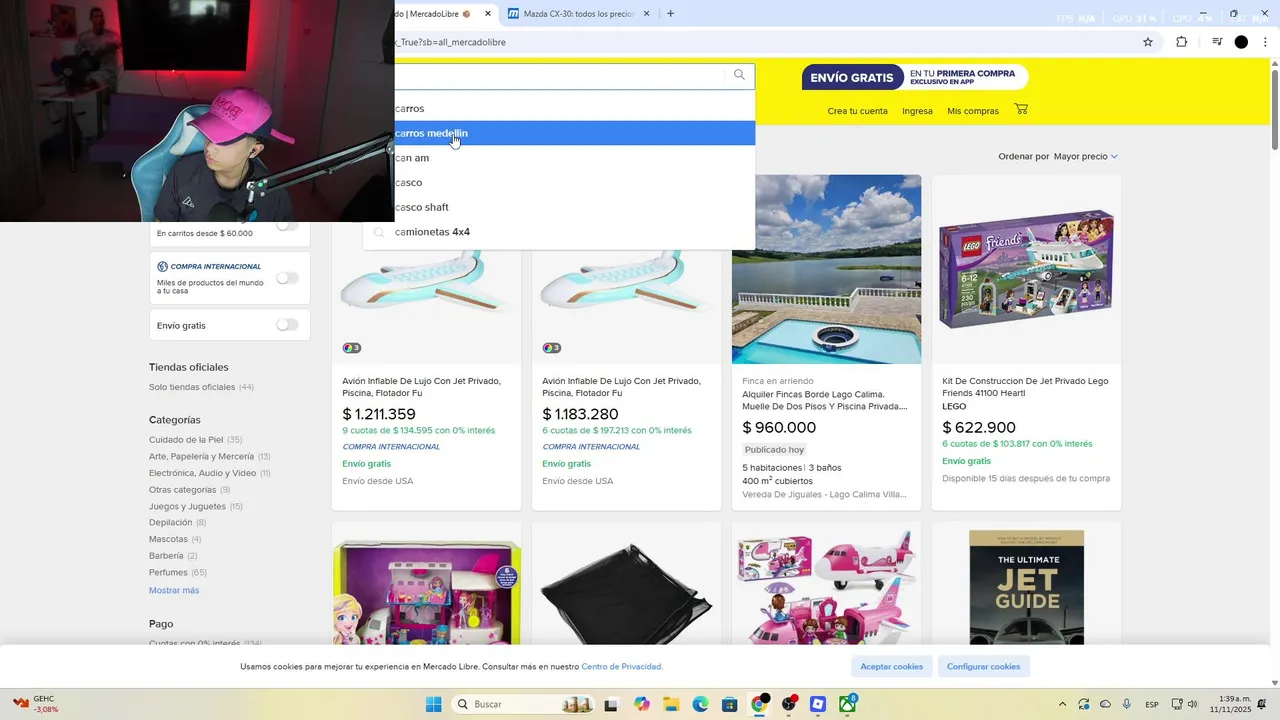
Task: Turn on the Envío gratis switch
Action: tap(287, 325)
